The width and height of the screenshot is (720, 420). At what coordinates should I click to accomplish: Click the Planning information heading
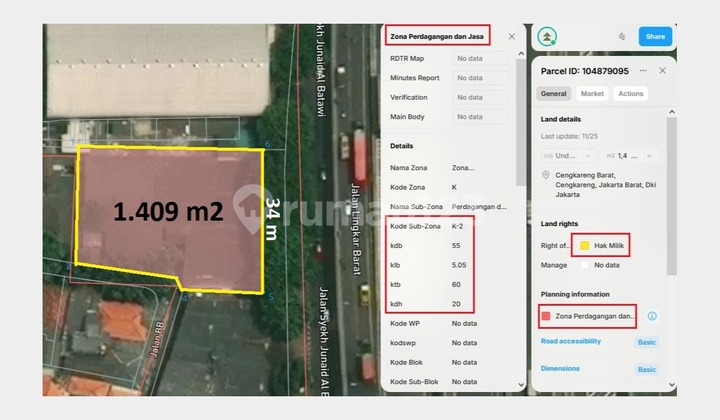coord(575,294)
